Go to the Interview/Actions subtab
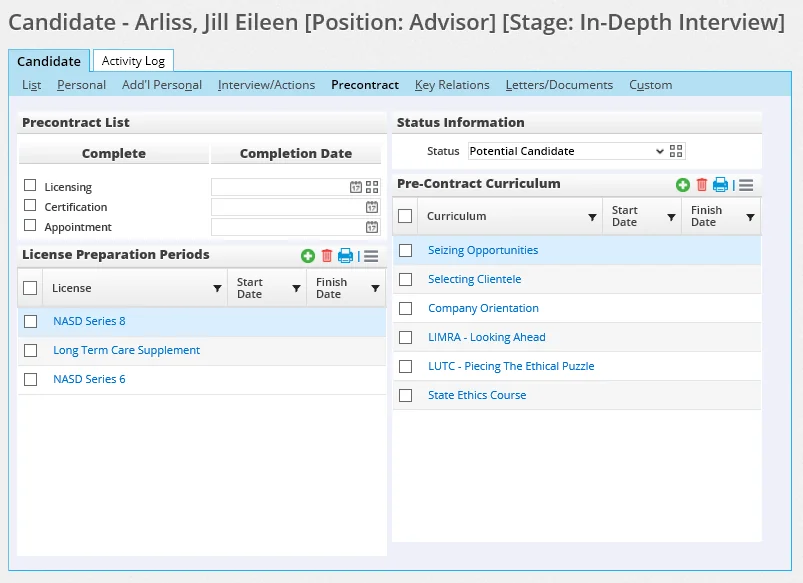 [x=266, y=85]
